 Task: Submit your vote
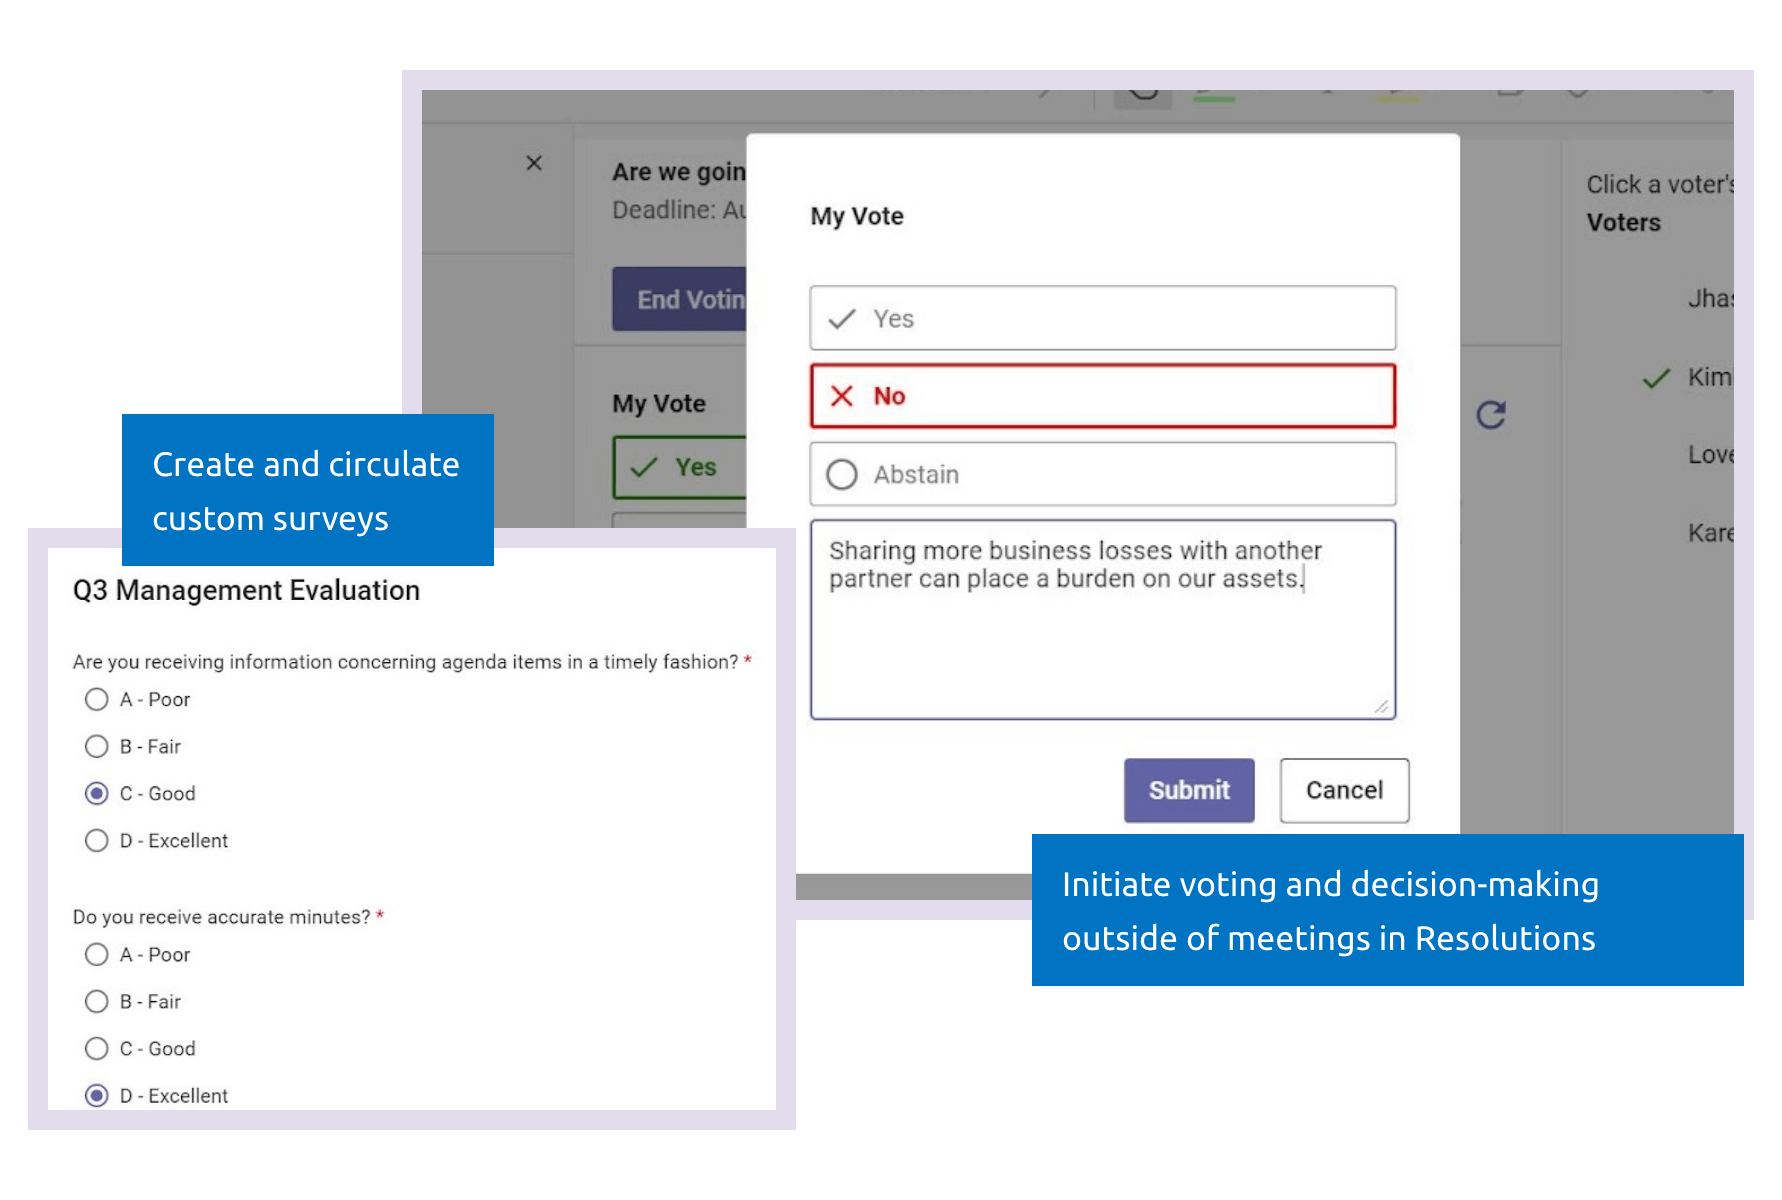1188,790
